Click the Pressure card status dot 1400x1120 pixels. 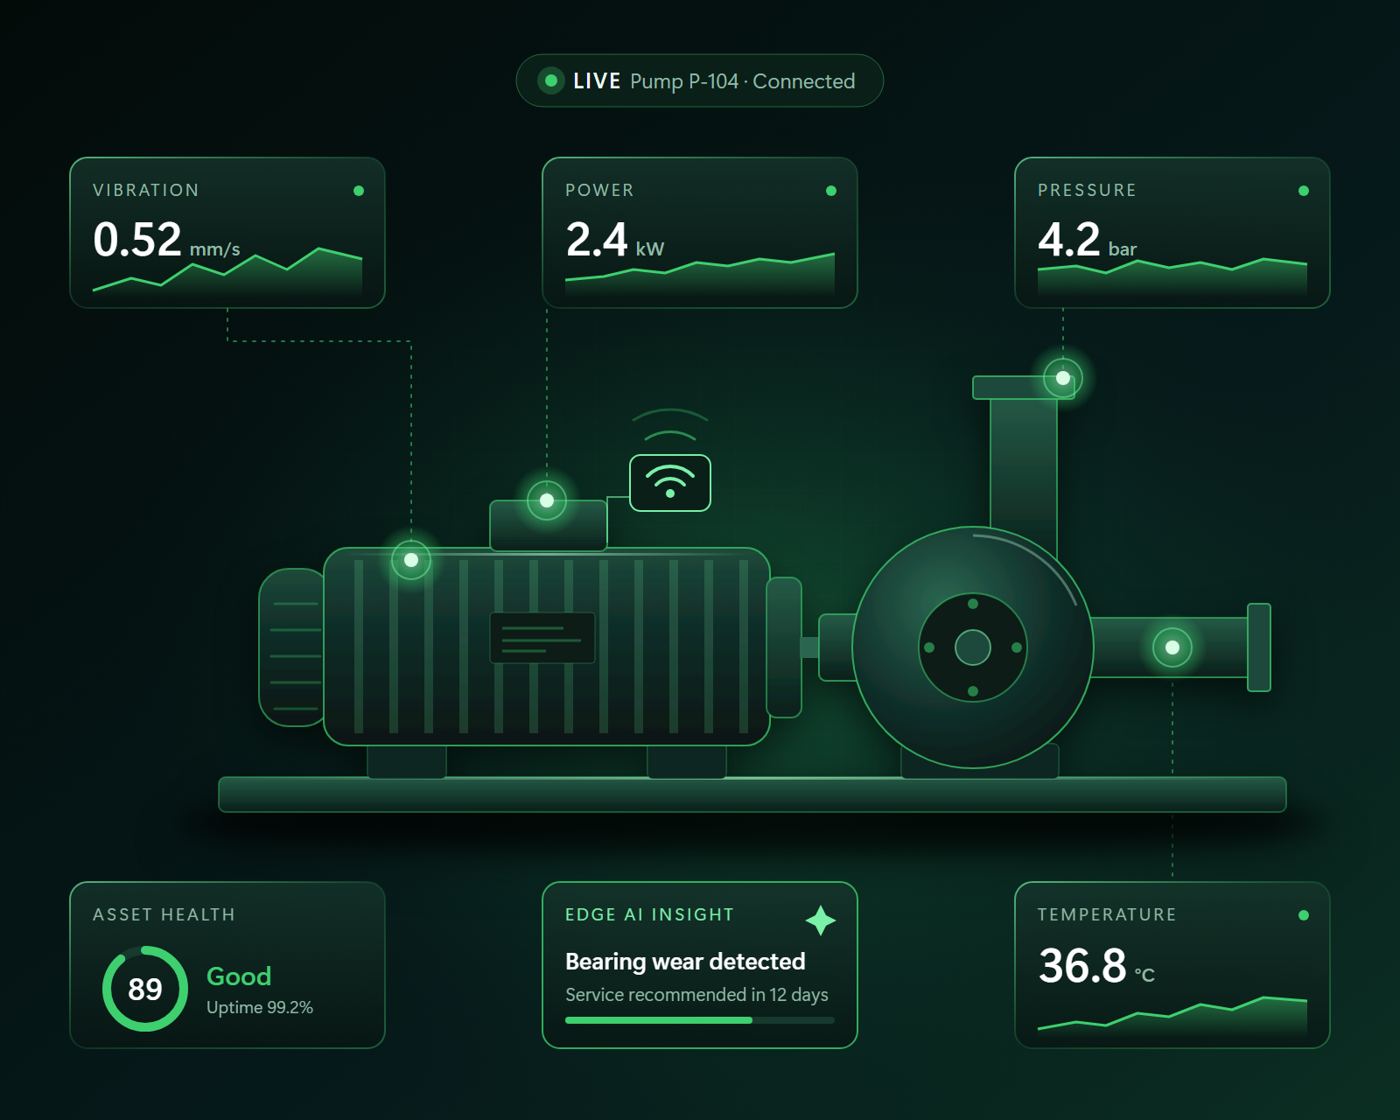pyautogui.click(x=1303, y=191)
